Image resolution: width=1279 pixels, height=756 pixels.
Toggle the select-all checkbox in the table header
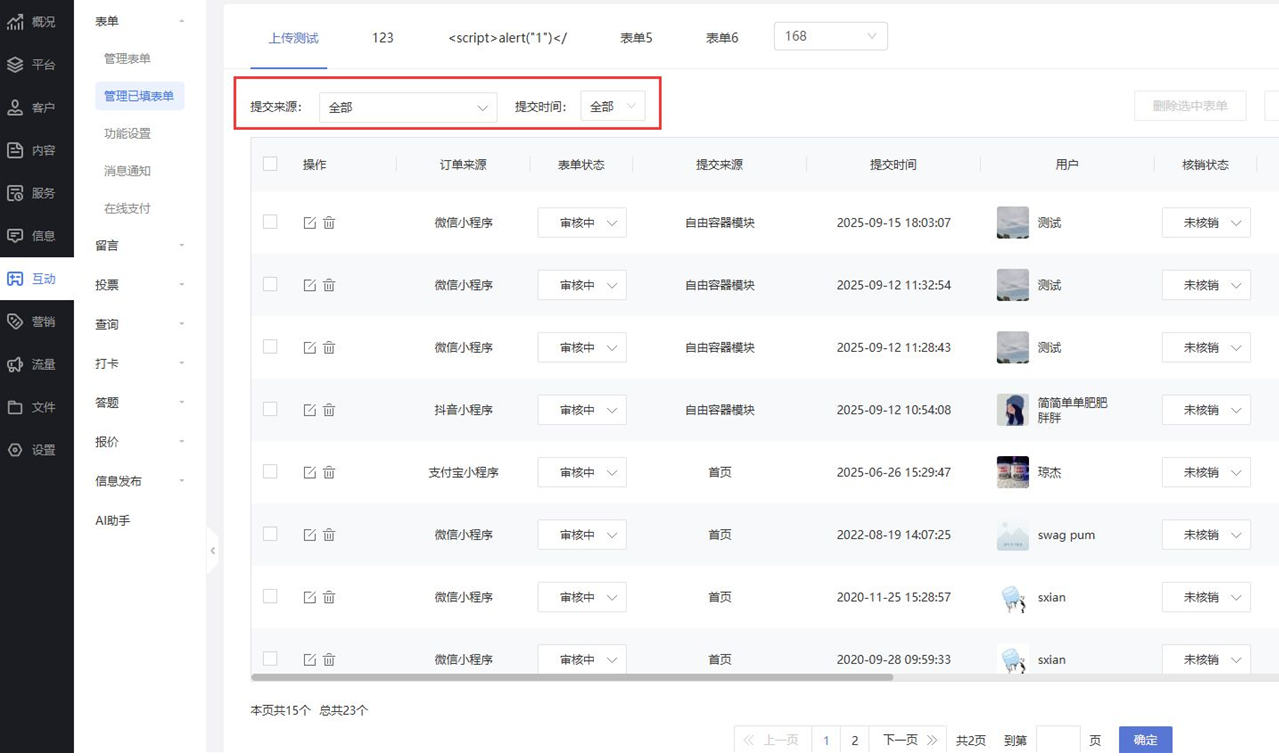click(x=270, y=164)
